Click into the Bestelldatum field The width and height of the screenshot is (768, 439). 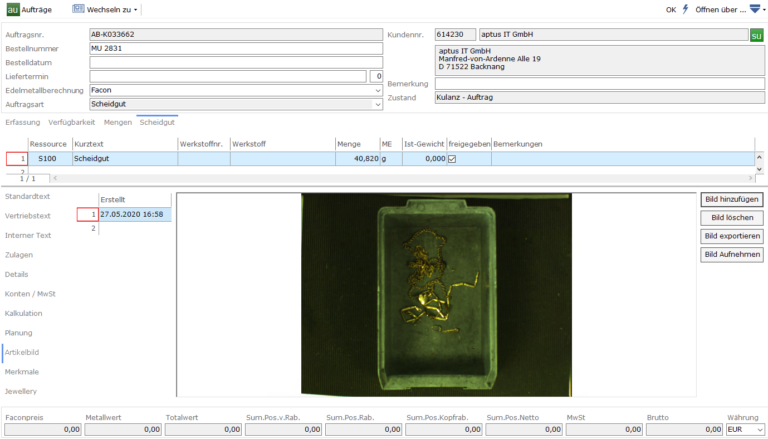(x=236, y=62)
